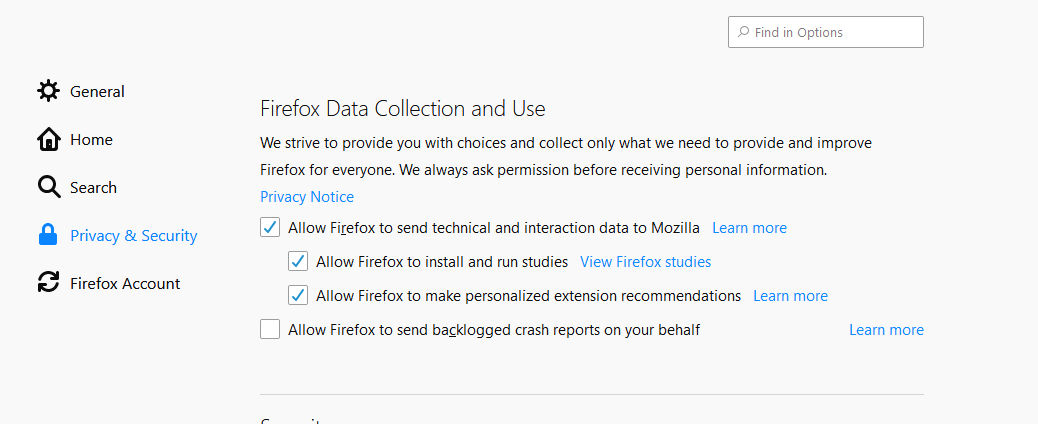Learn more about technical and interaction data
This screenshot has width=1038, height=424.
pyautogui.click(x=749, y=228)
